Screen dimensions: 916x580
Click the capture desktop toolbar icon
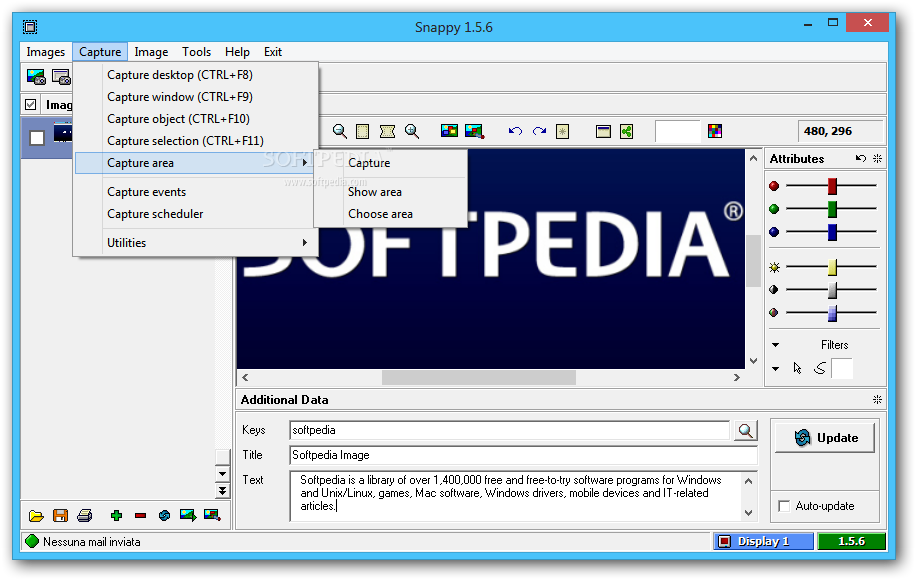36,77
